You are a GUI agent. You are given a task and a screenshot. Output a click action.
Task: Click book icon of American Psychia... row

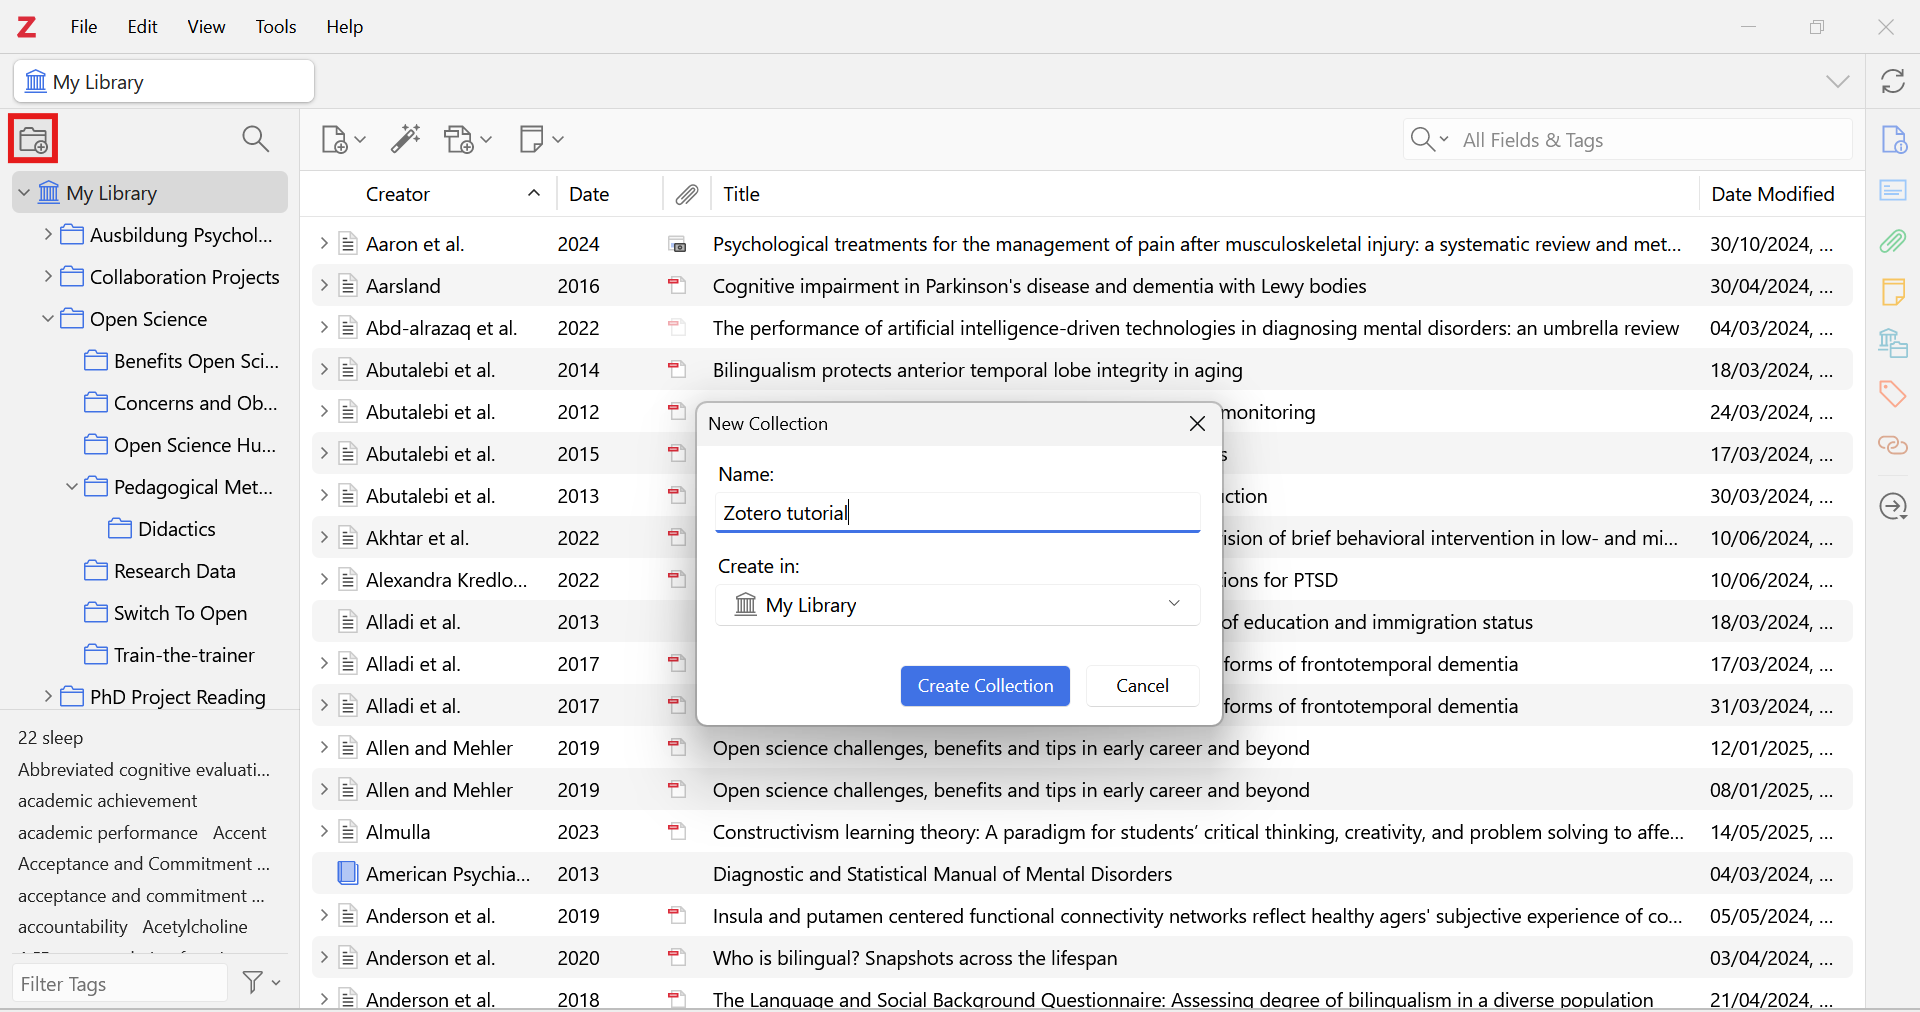[347, 873]
